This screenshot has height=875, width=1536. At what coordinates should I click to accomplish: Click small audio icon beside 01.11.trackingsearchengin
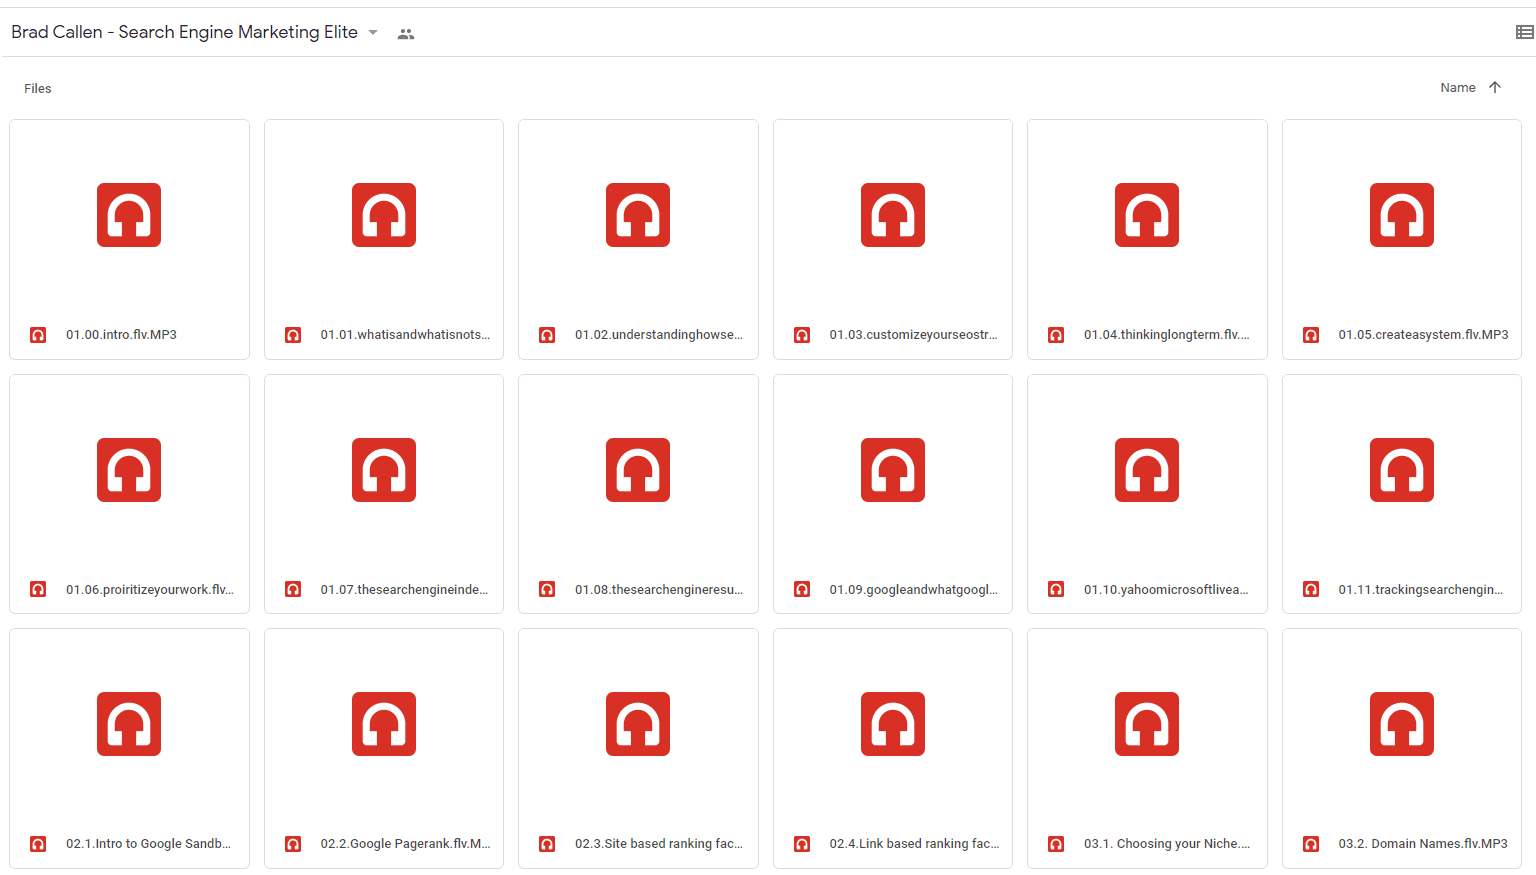tap(1311, 590)
